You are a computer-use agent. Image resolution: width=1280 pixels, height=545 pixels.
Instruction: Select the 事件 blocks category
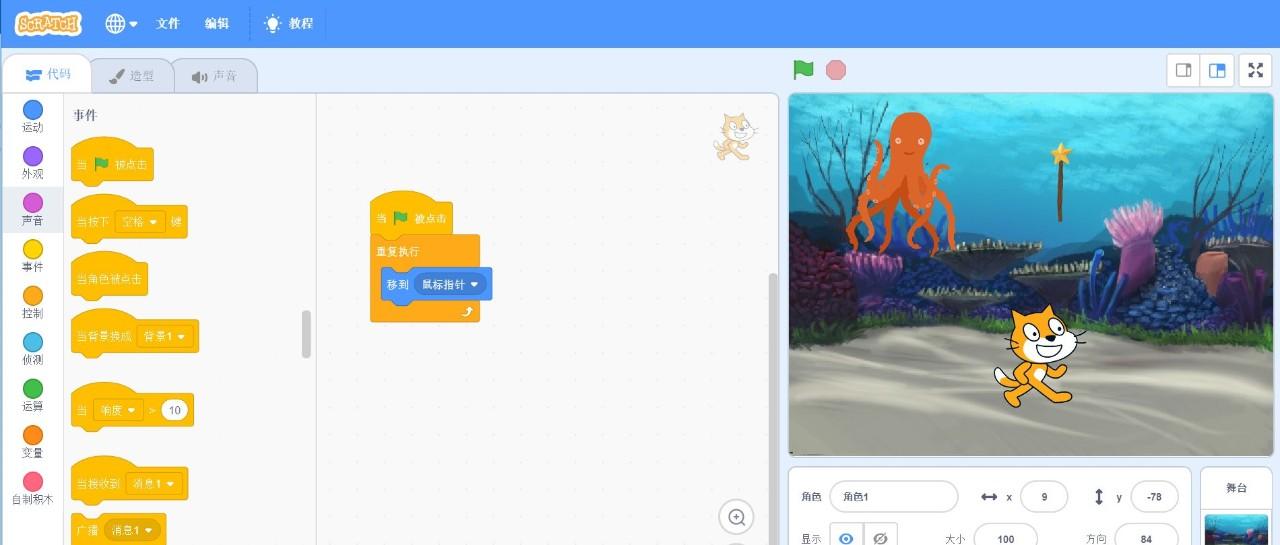[33, 255]
